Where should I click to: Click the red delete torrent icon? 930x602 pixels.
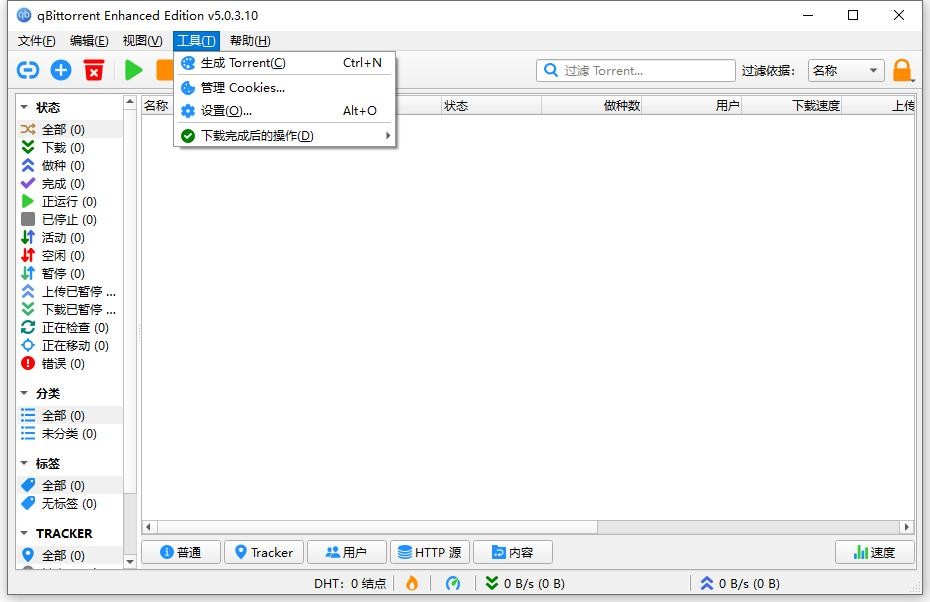click(x=94, y=70)
